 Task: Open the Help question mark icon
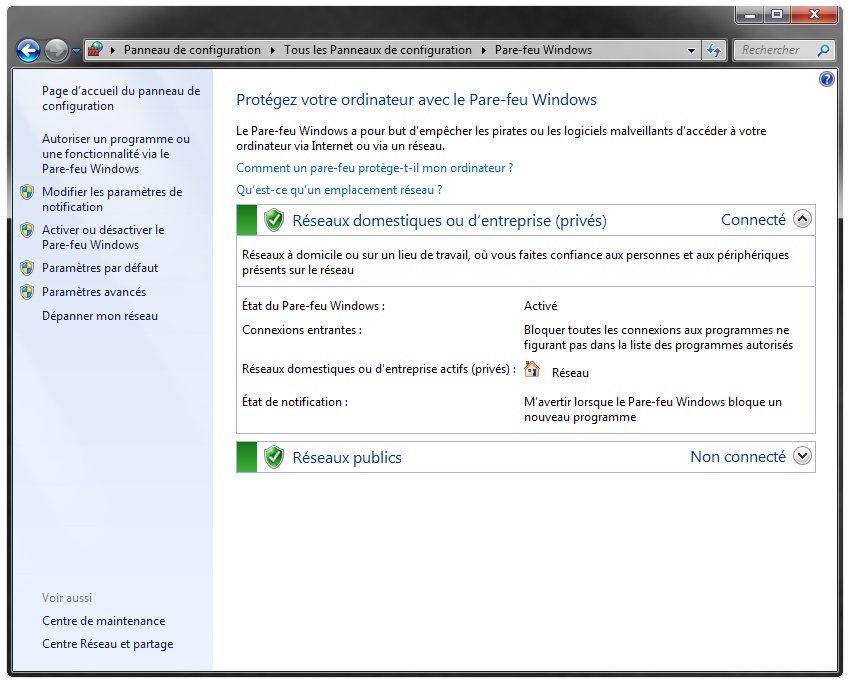click(826, 80)
